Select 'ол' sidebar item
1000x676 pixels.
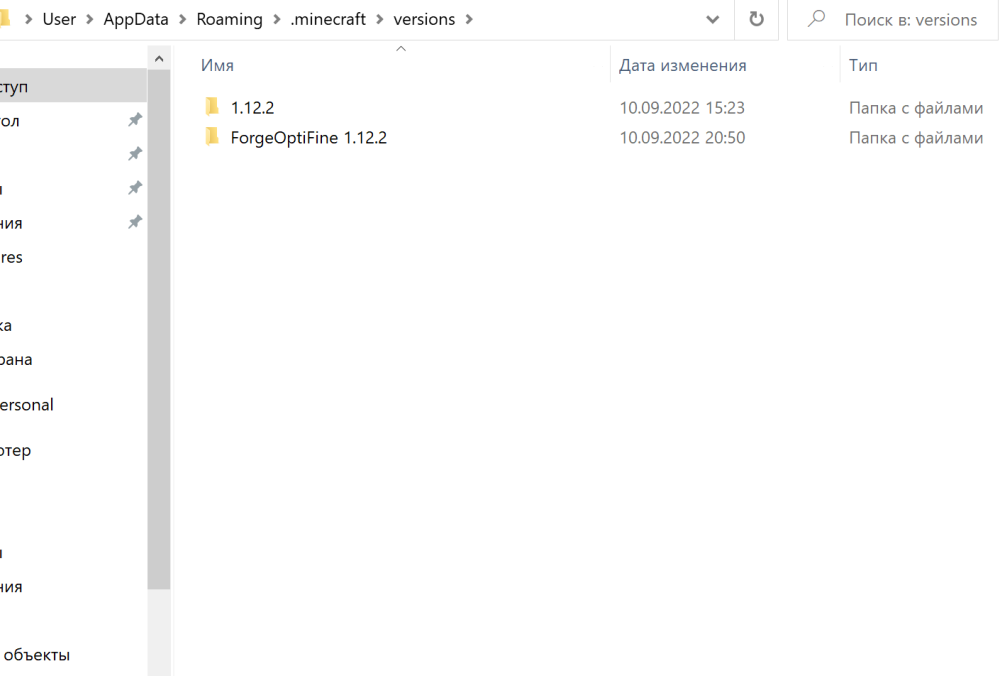10,121
